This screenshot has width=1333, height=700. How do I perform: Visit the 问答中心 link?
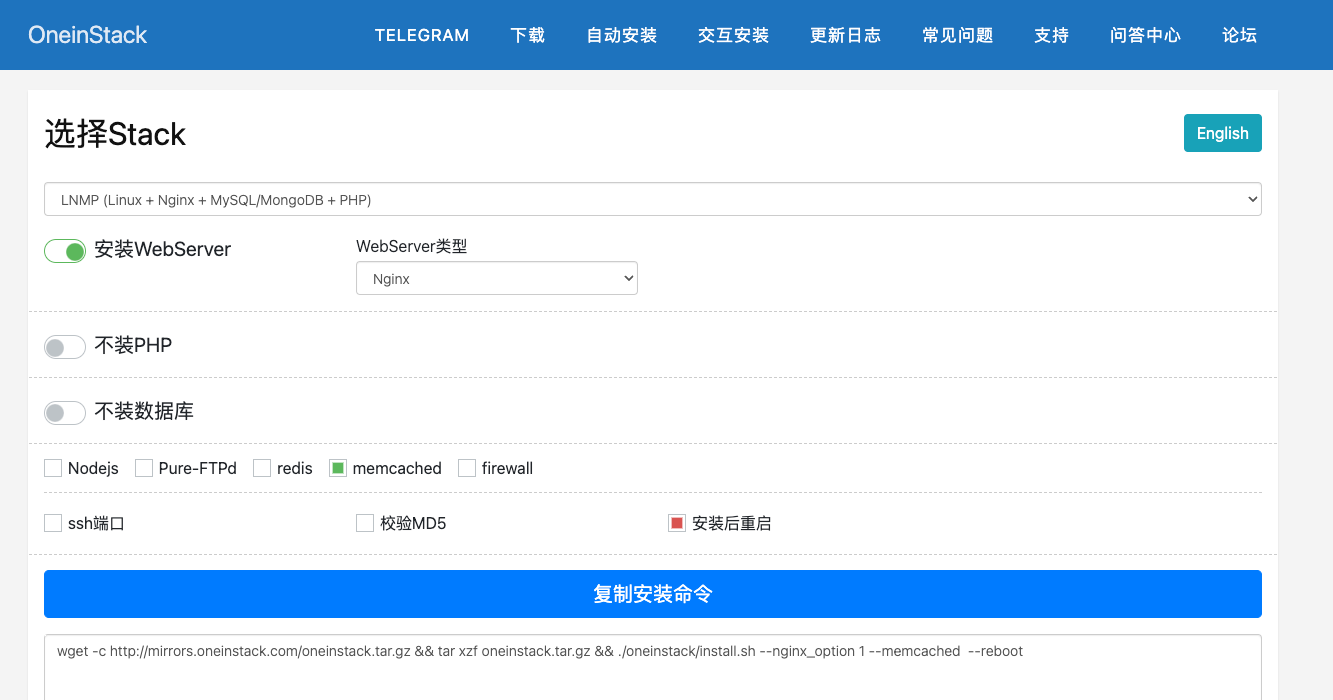(1146, 35)
